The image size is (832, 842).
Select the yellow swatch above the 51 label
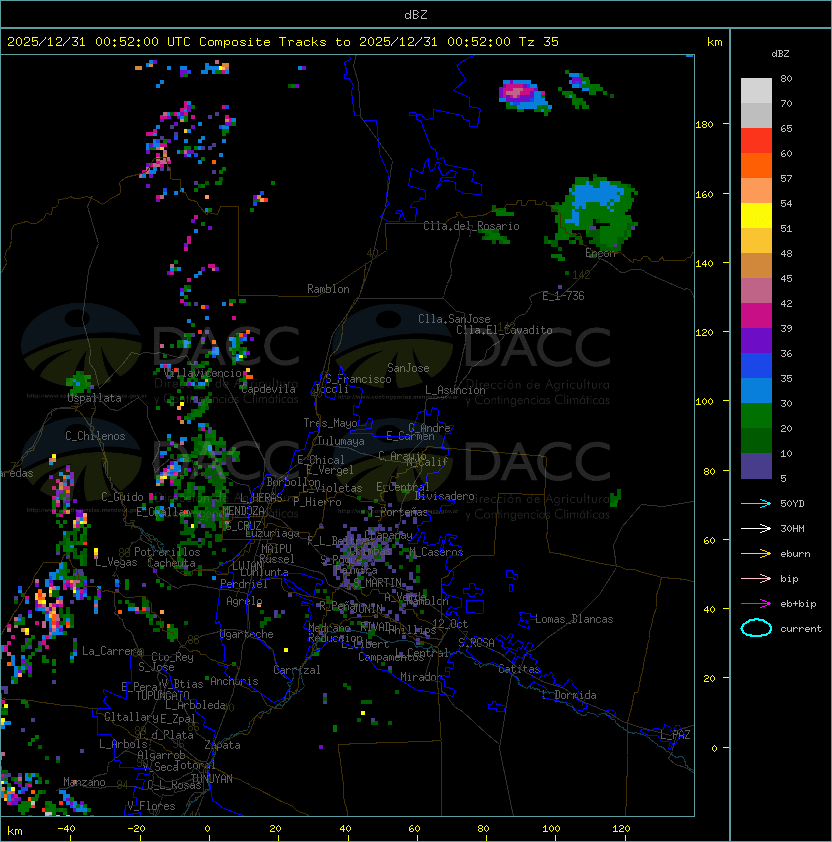tap(756, 215)
